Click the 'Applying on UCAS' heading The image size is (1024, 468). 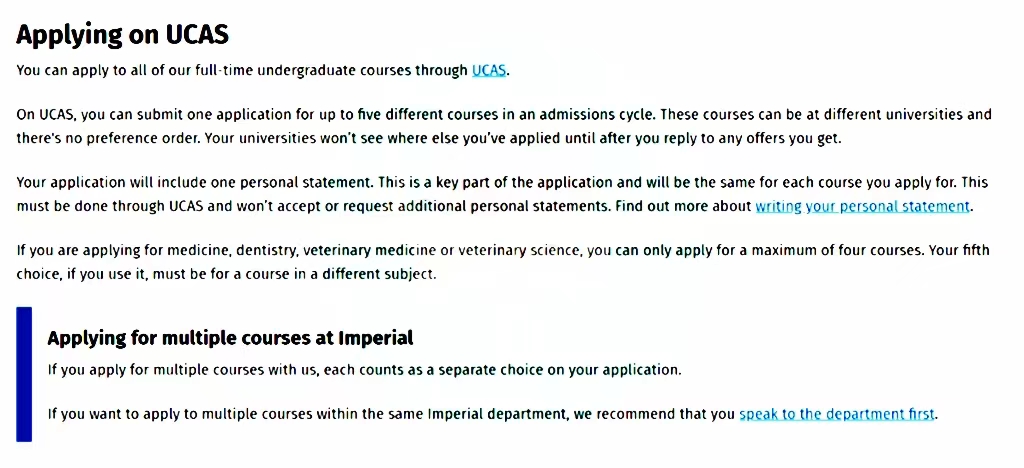pyautogui.click(x=122, y=35)
